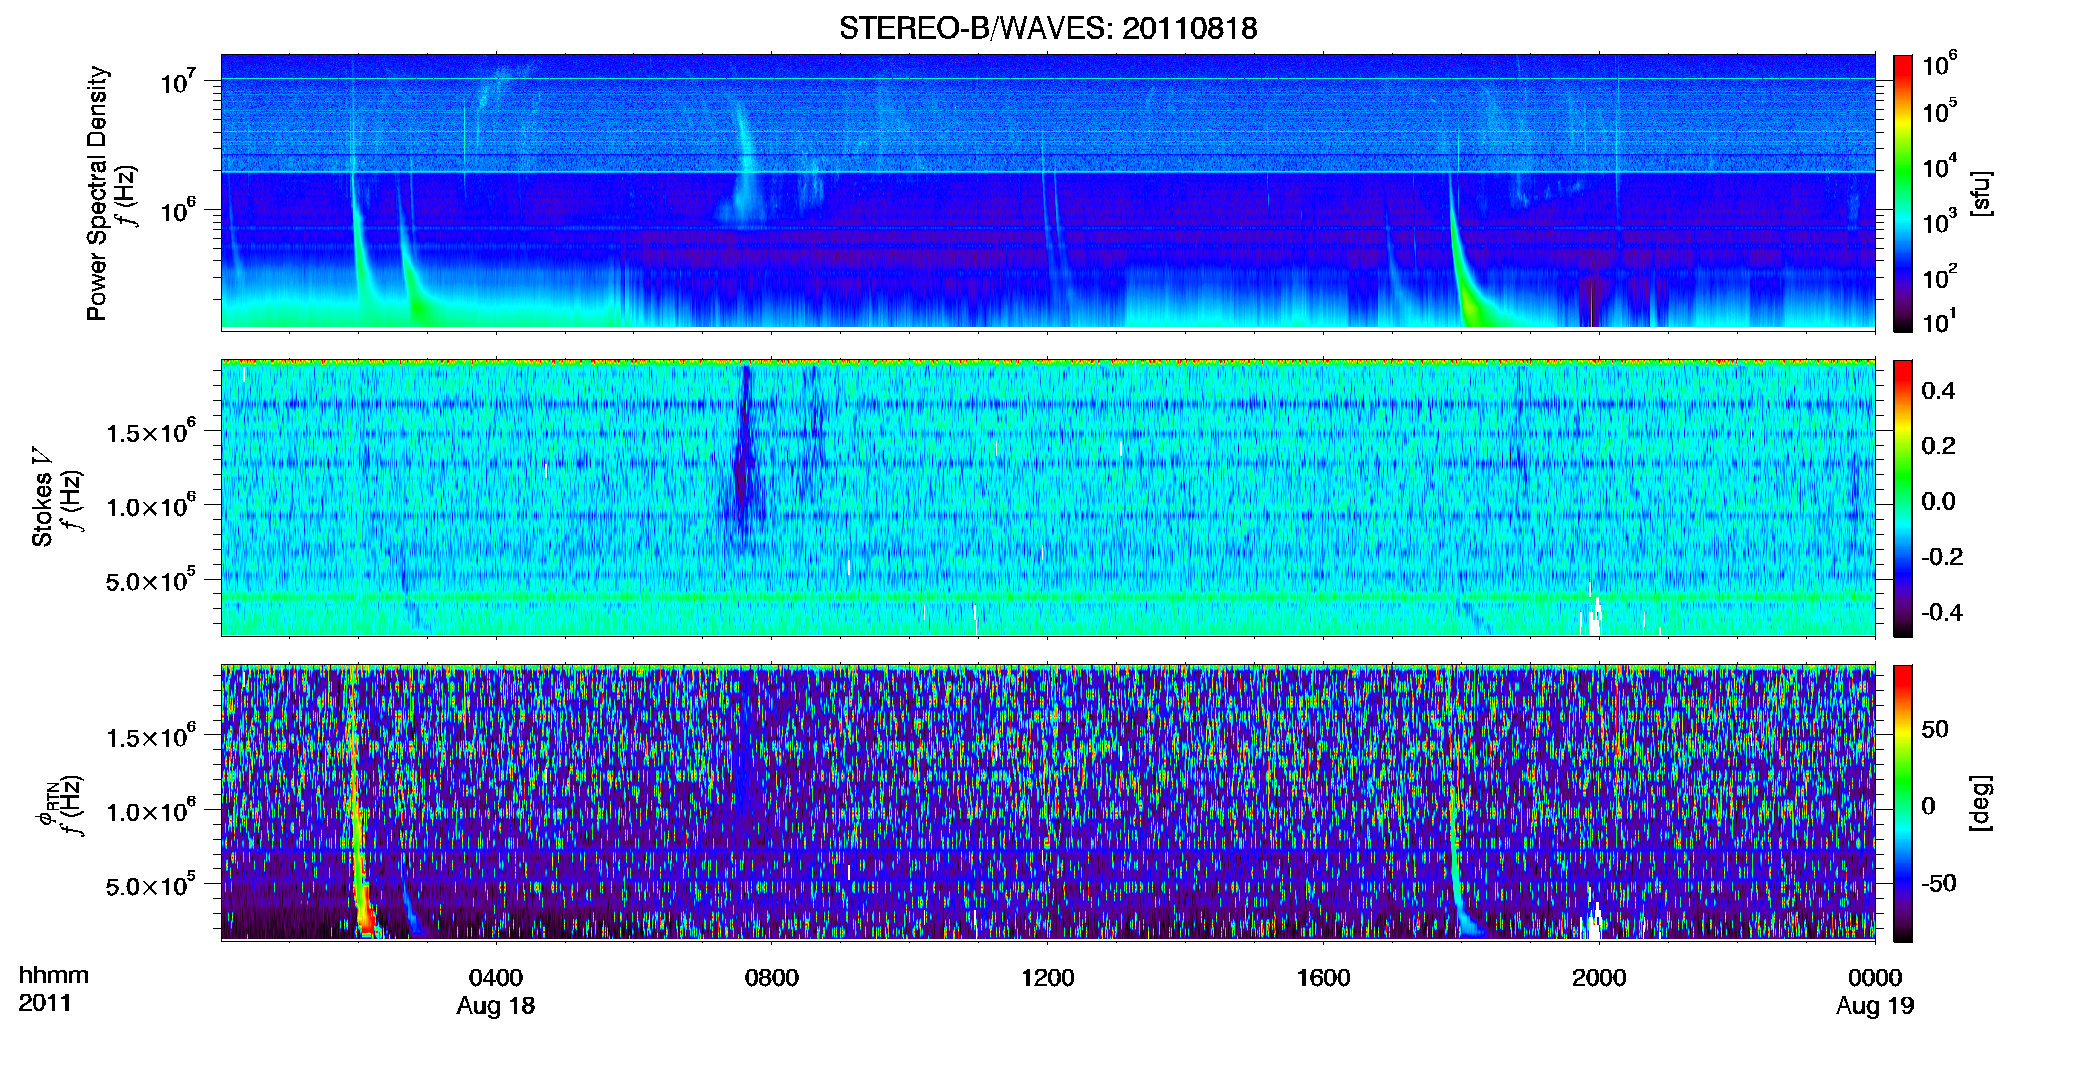Click the Aug 19 date label

pos(1875,1006)
